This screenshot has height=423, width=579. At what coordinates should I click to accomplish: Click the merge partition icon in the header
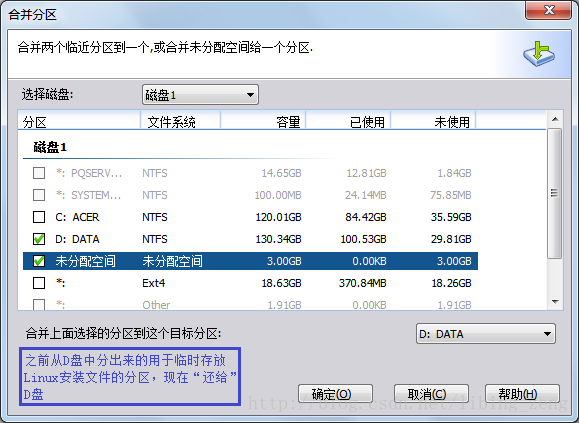[539, 54]
